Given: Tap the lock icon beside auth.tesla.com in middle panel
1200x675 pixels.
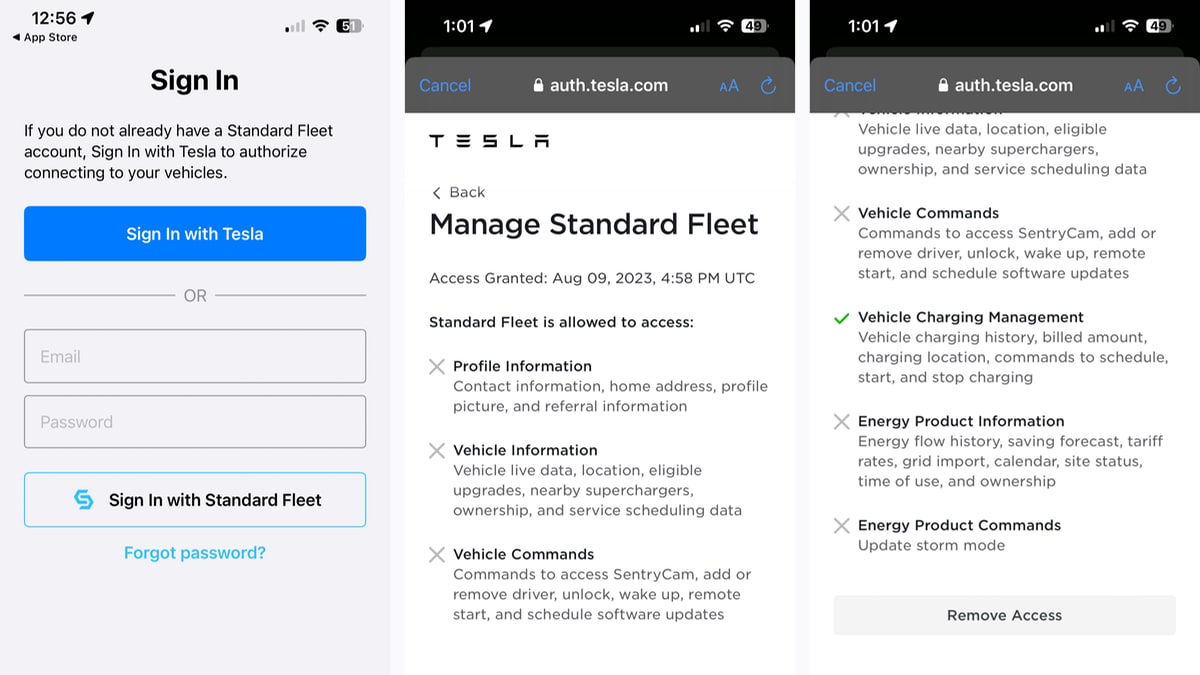Looking at the screenshot, I should click(539, 86).
